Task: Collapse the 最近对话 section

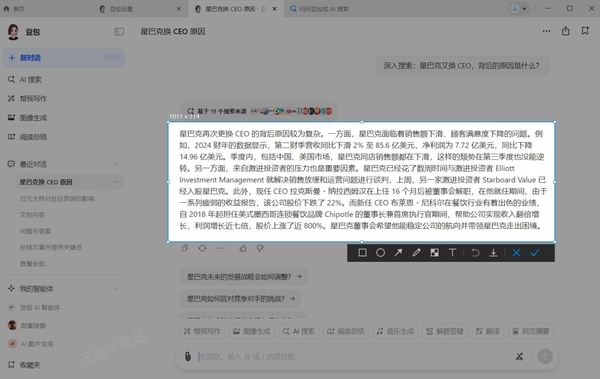Action: click(116, 164)
